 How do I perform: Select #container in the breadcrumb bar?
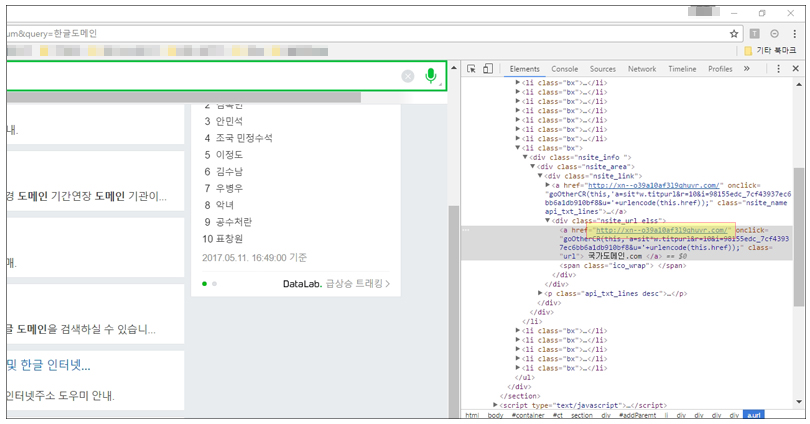tap(528, 415)
